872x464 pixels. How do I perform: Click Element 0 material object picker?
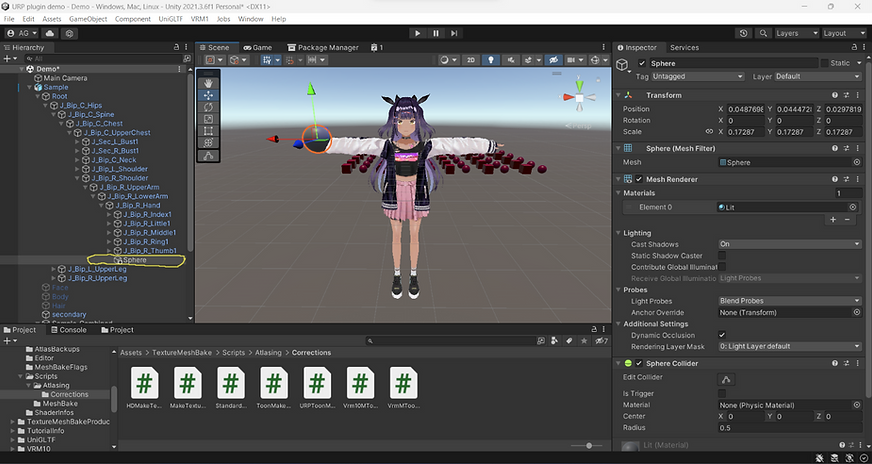pyautogui.click(x=853, y=207)
